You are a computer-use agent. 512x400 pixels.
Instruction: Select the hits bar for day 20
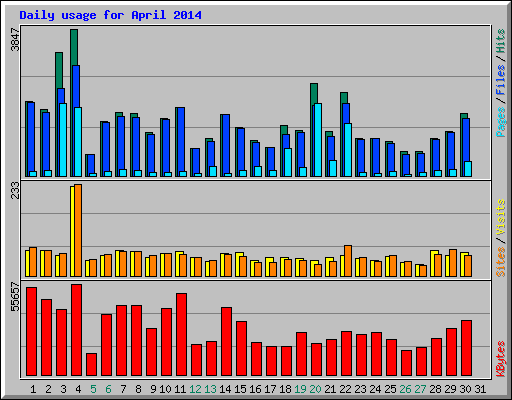[314, 94]
